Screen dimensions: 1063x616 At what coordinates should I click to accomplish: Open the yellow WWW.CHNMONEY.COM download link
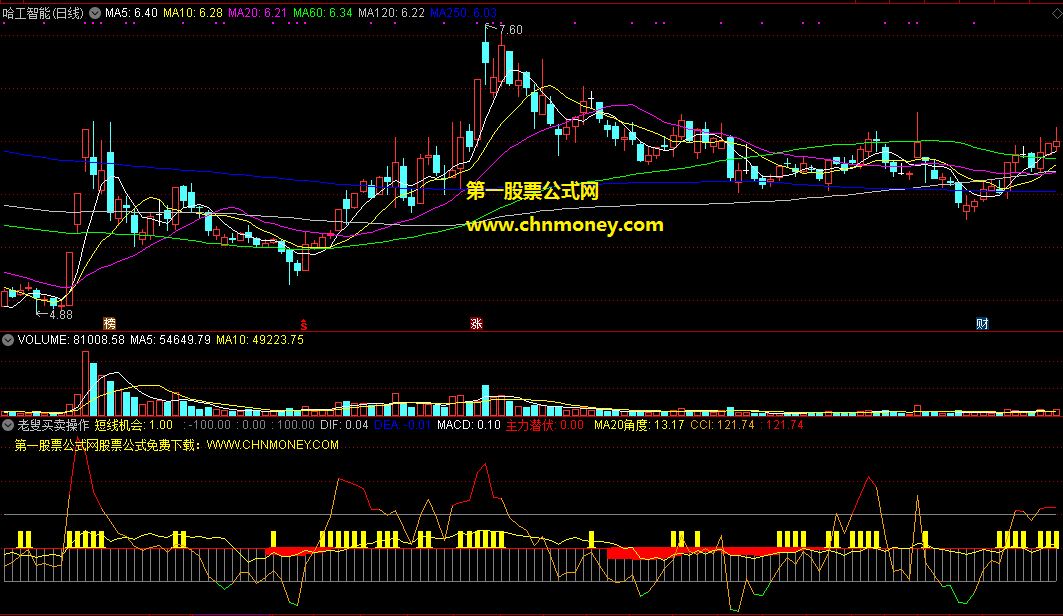tap(273, 445)
